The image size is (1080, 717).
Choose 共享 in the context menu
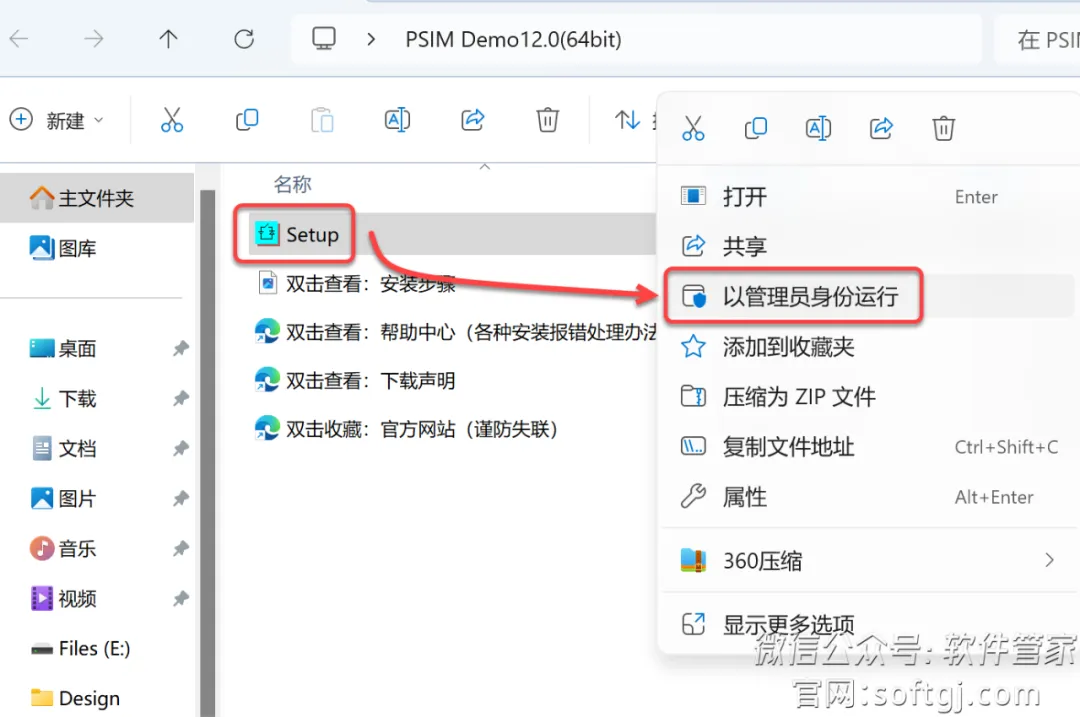click(x=869, y=246)
